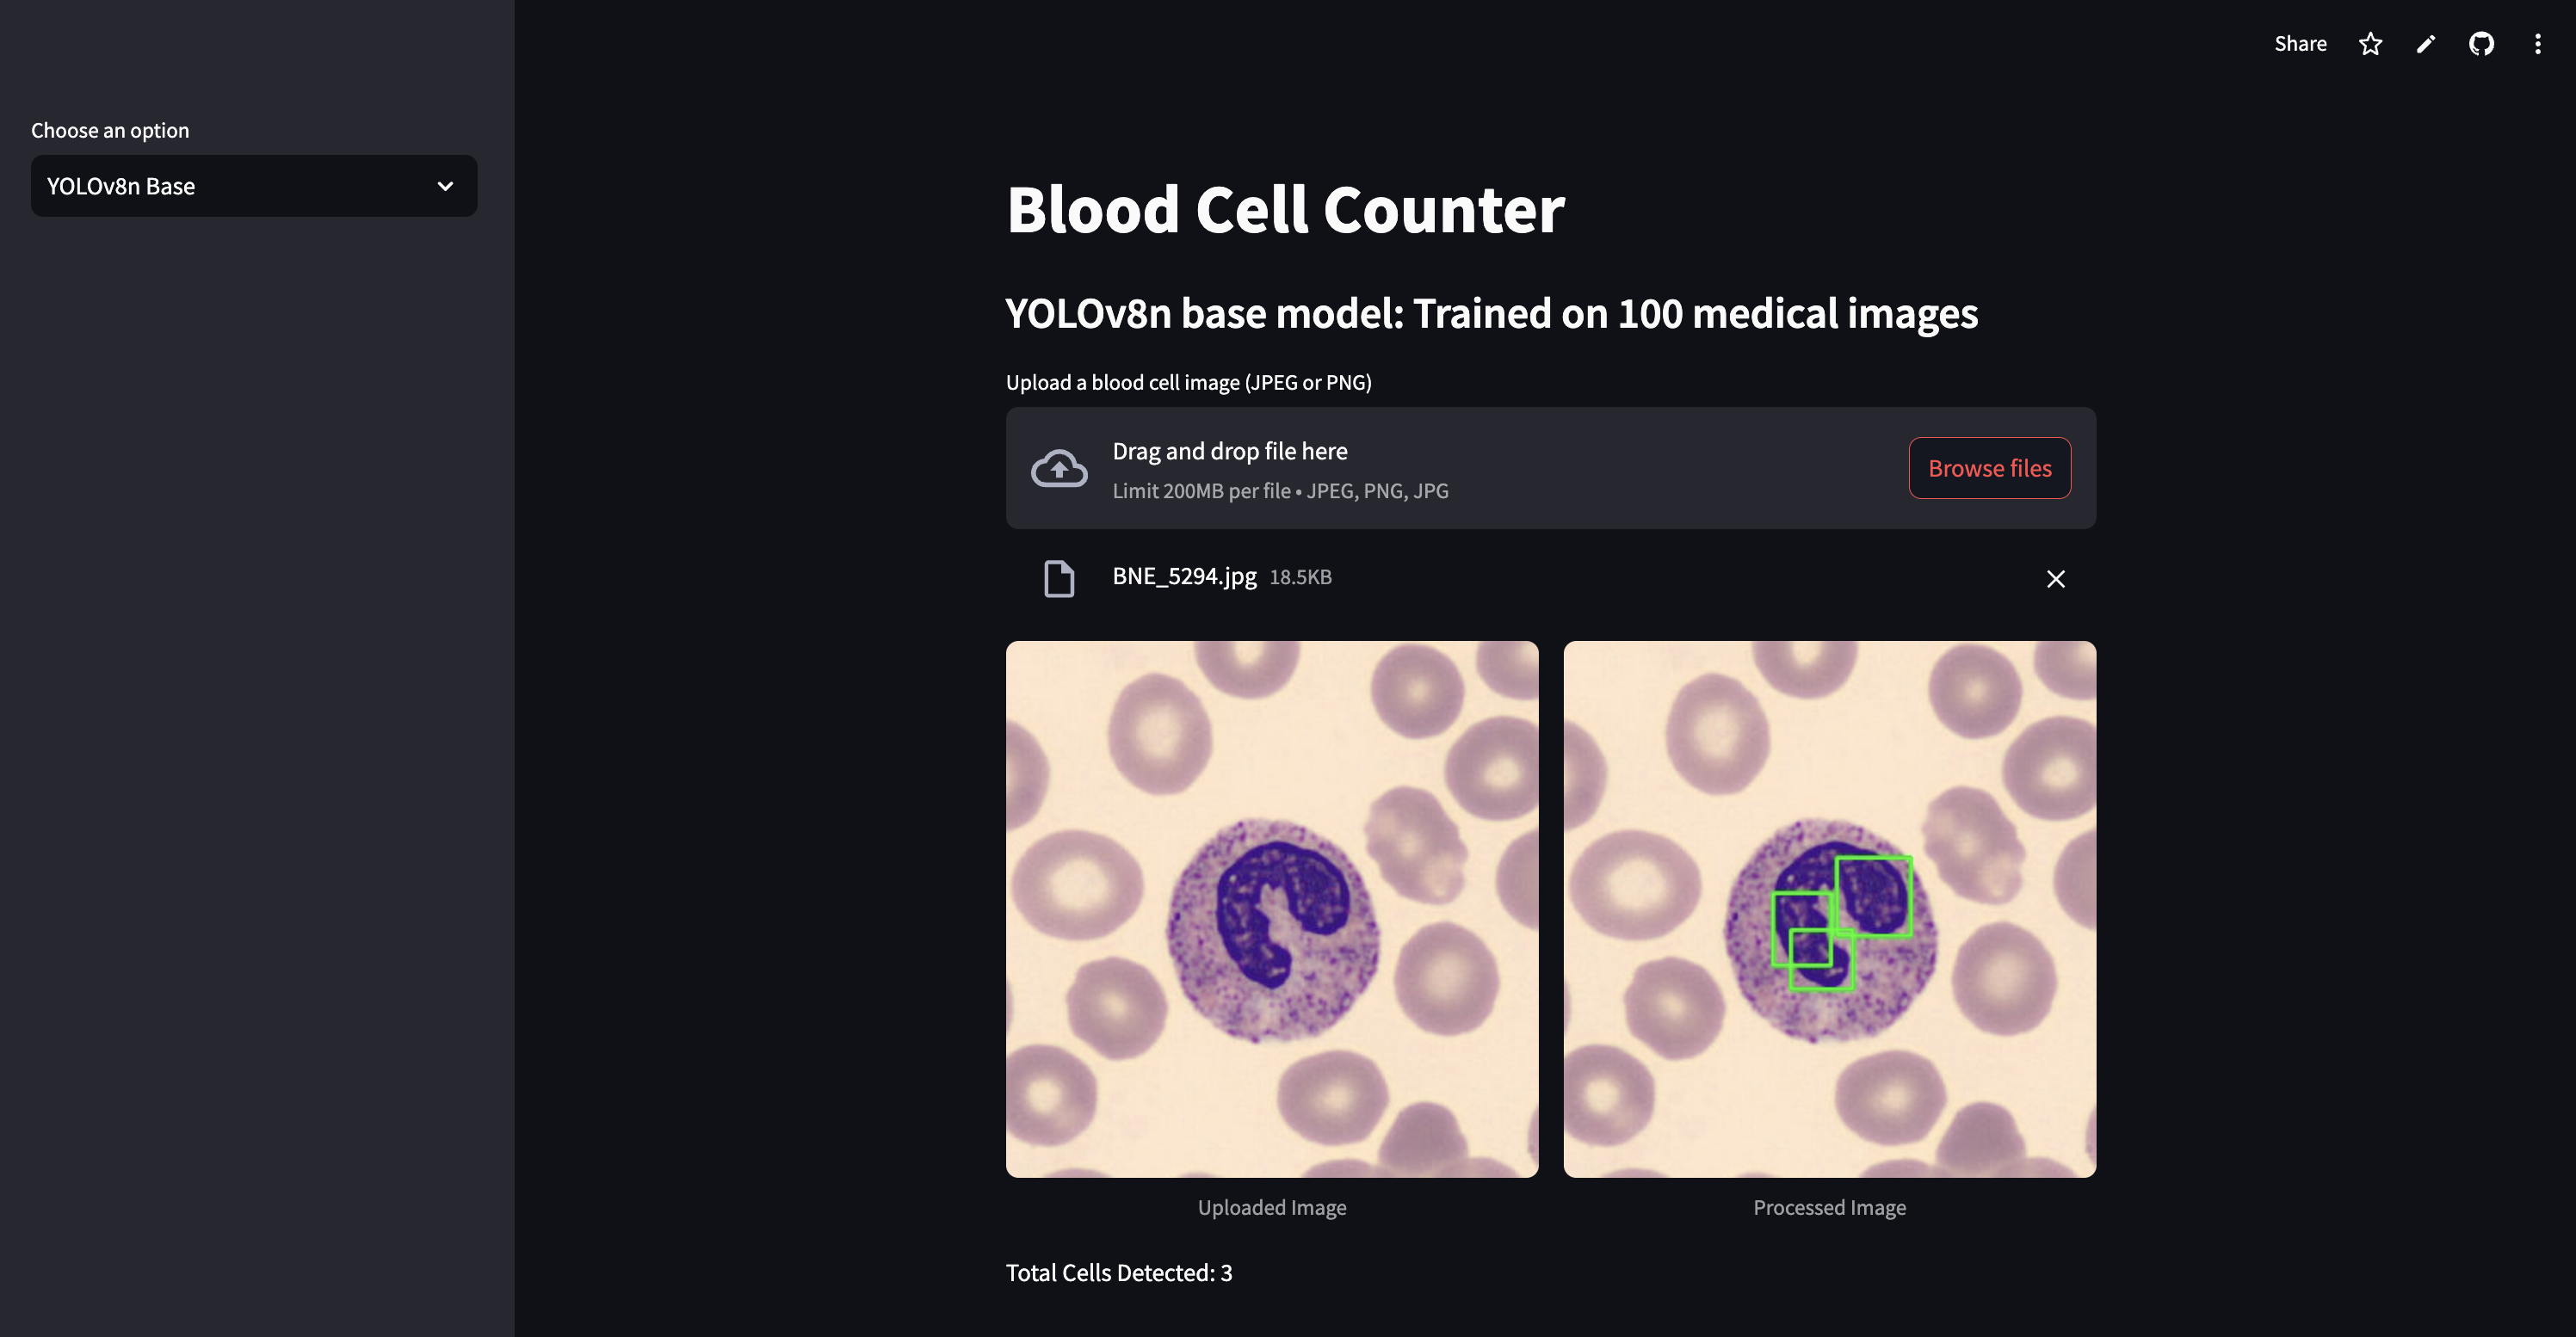
Task: Click the Share button in header
Action: tap(2299, 44)
